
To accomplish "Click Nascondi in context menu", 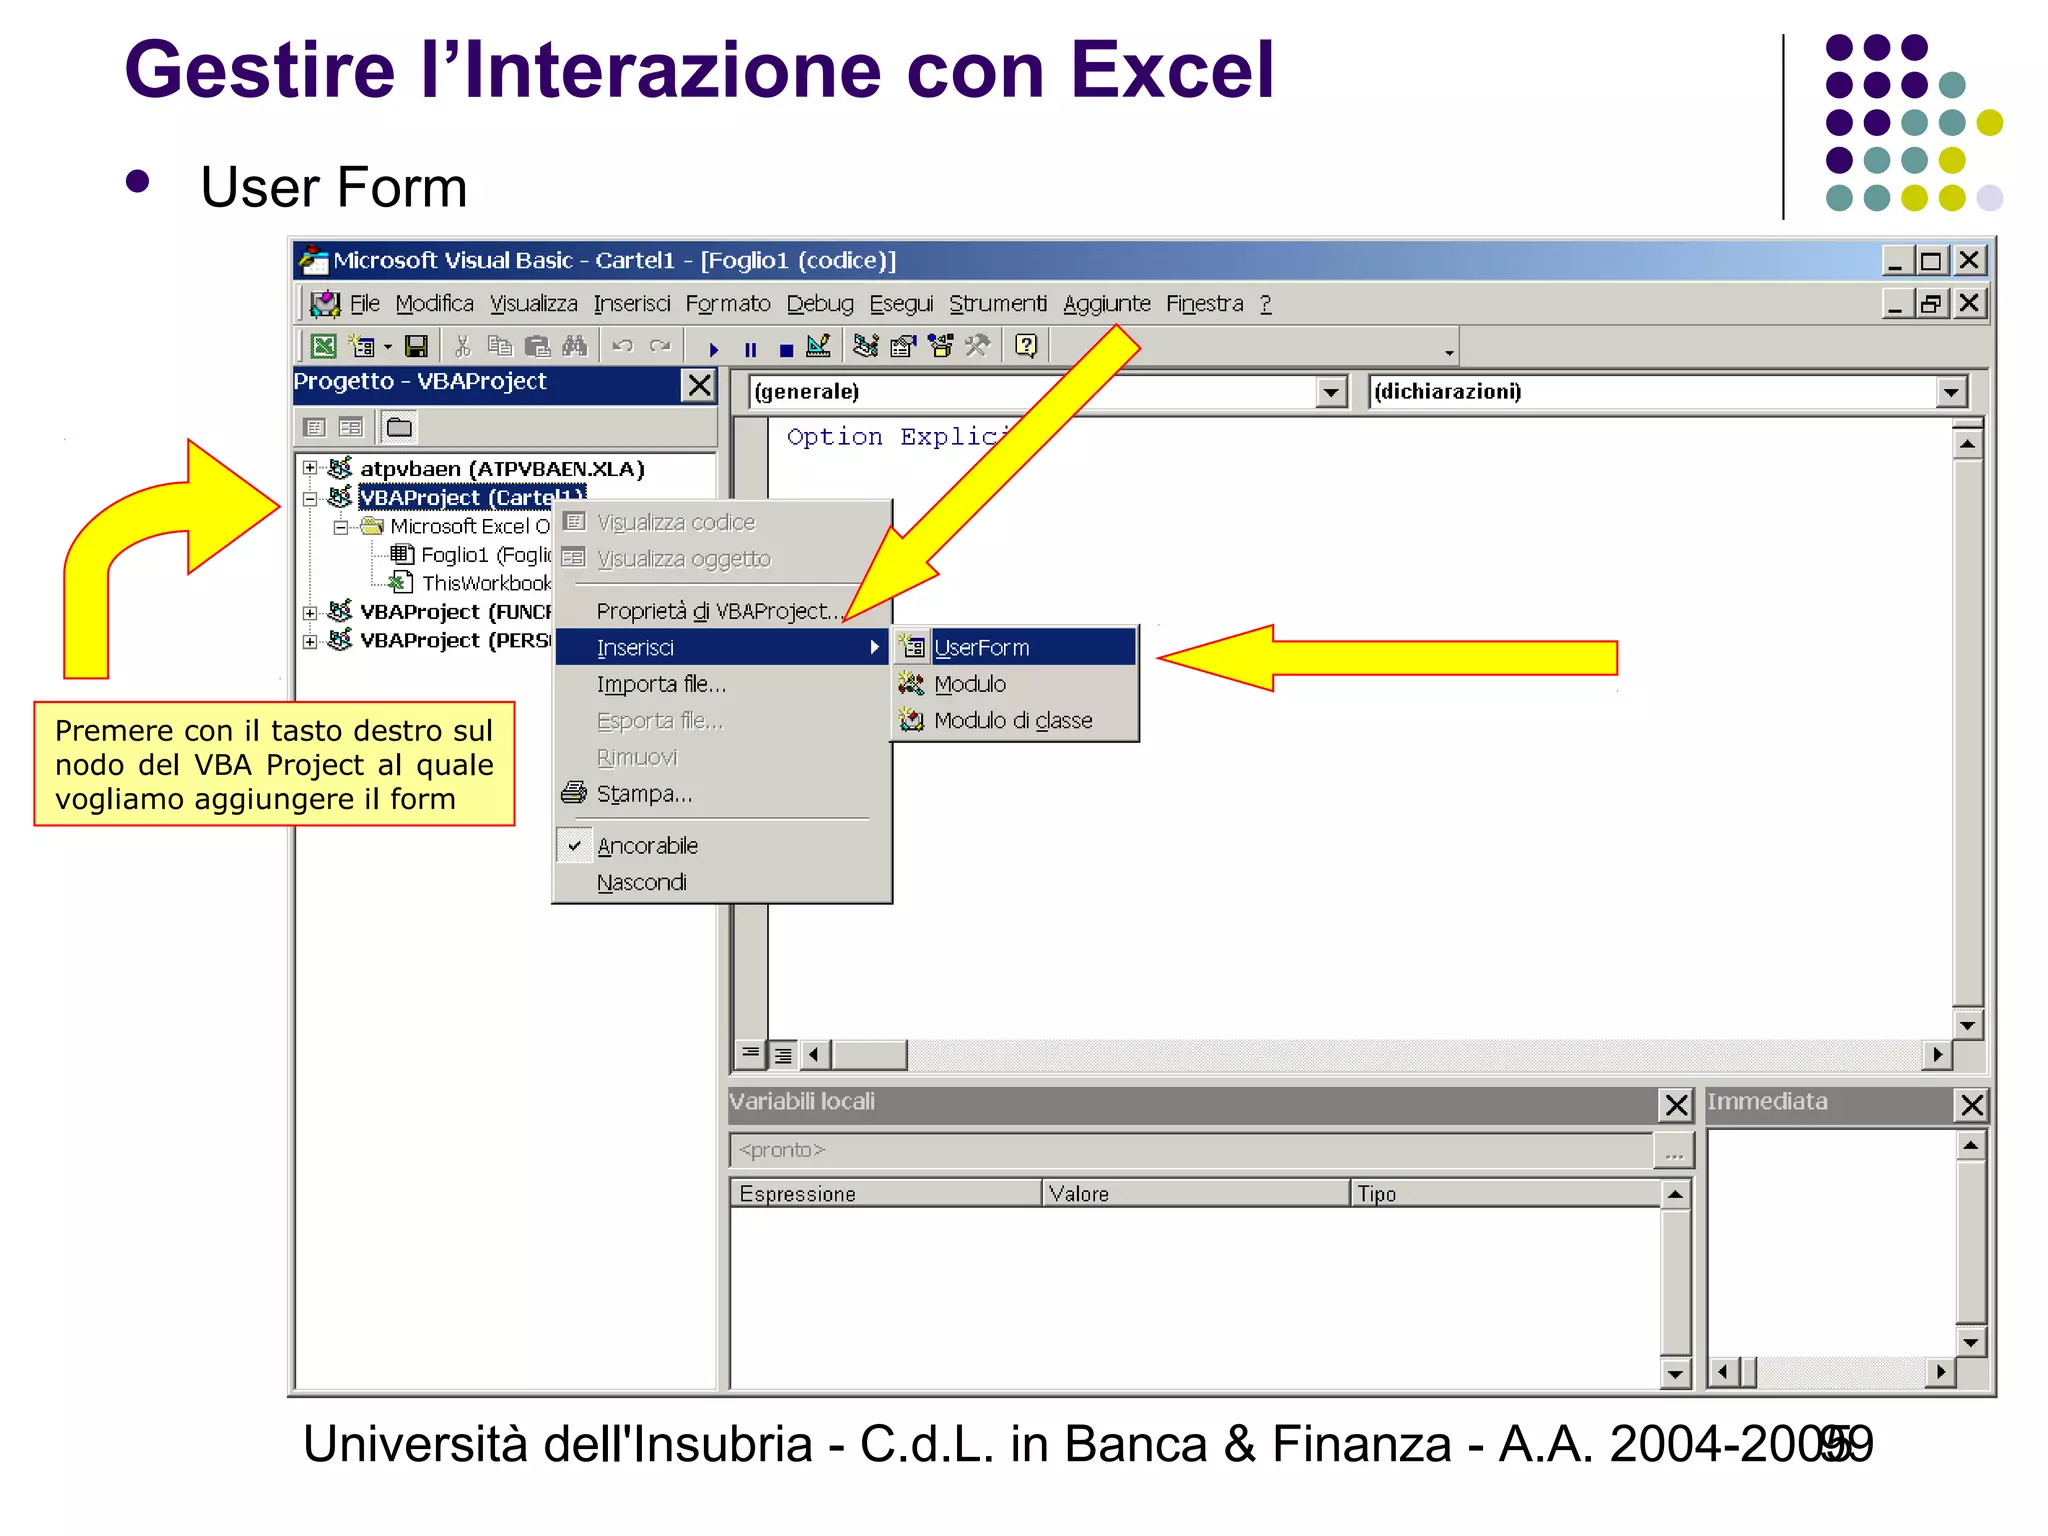I will 721,883.
